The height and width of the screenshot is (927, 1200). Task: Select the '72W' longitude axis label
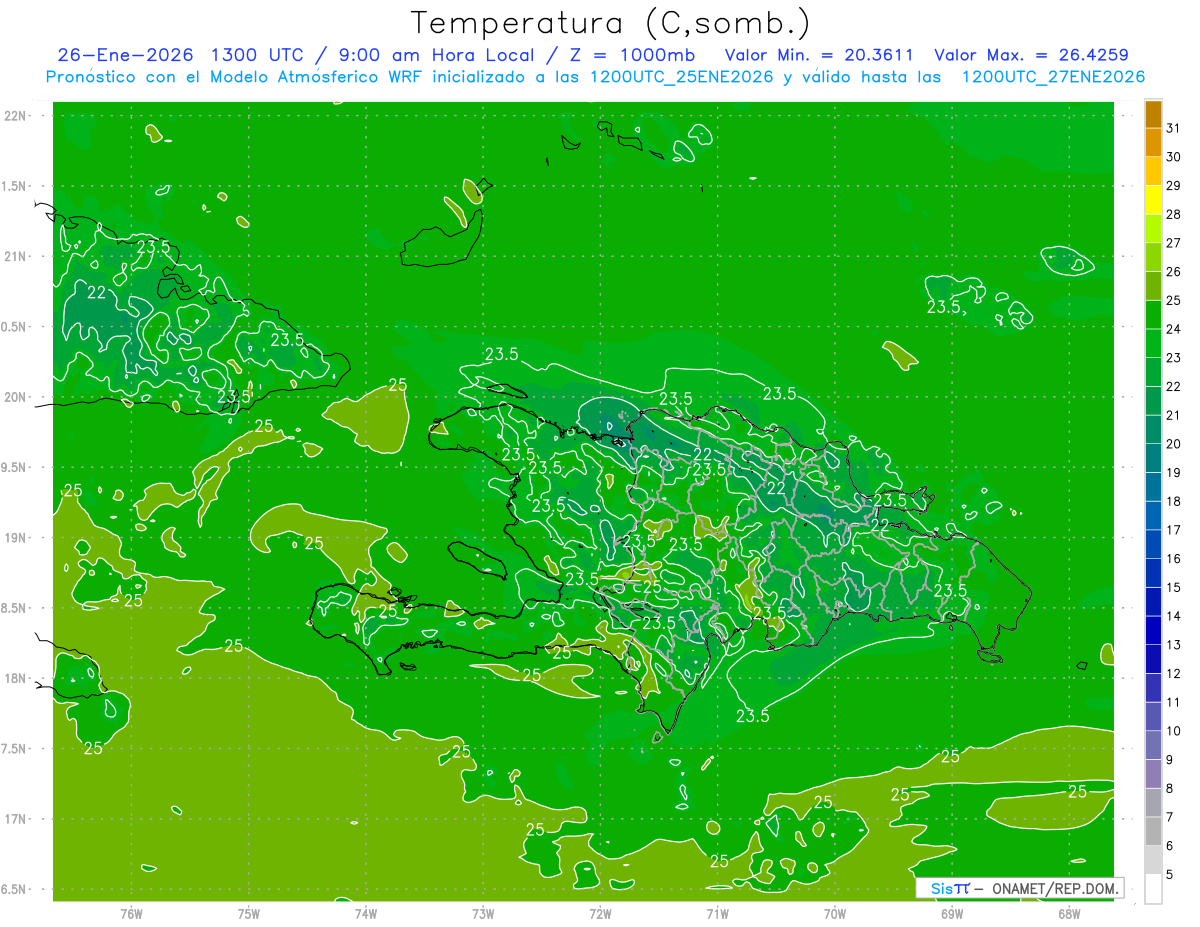click(x=600, y=914)
